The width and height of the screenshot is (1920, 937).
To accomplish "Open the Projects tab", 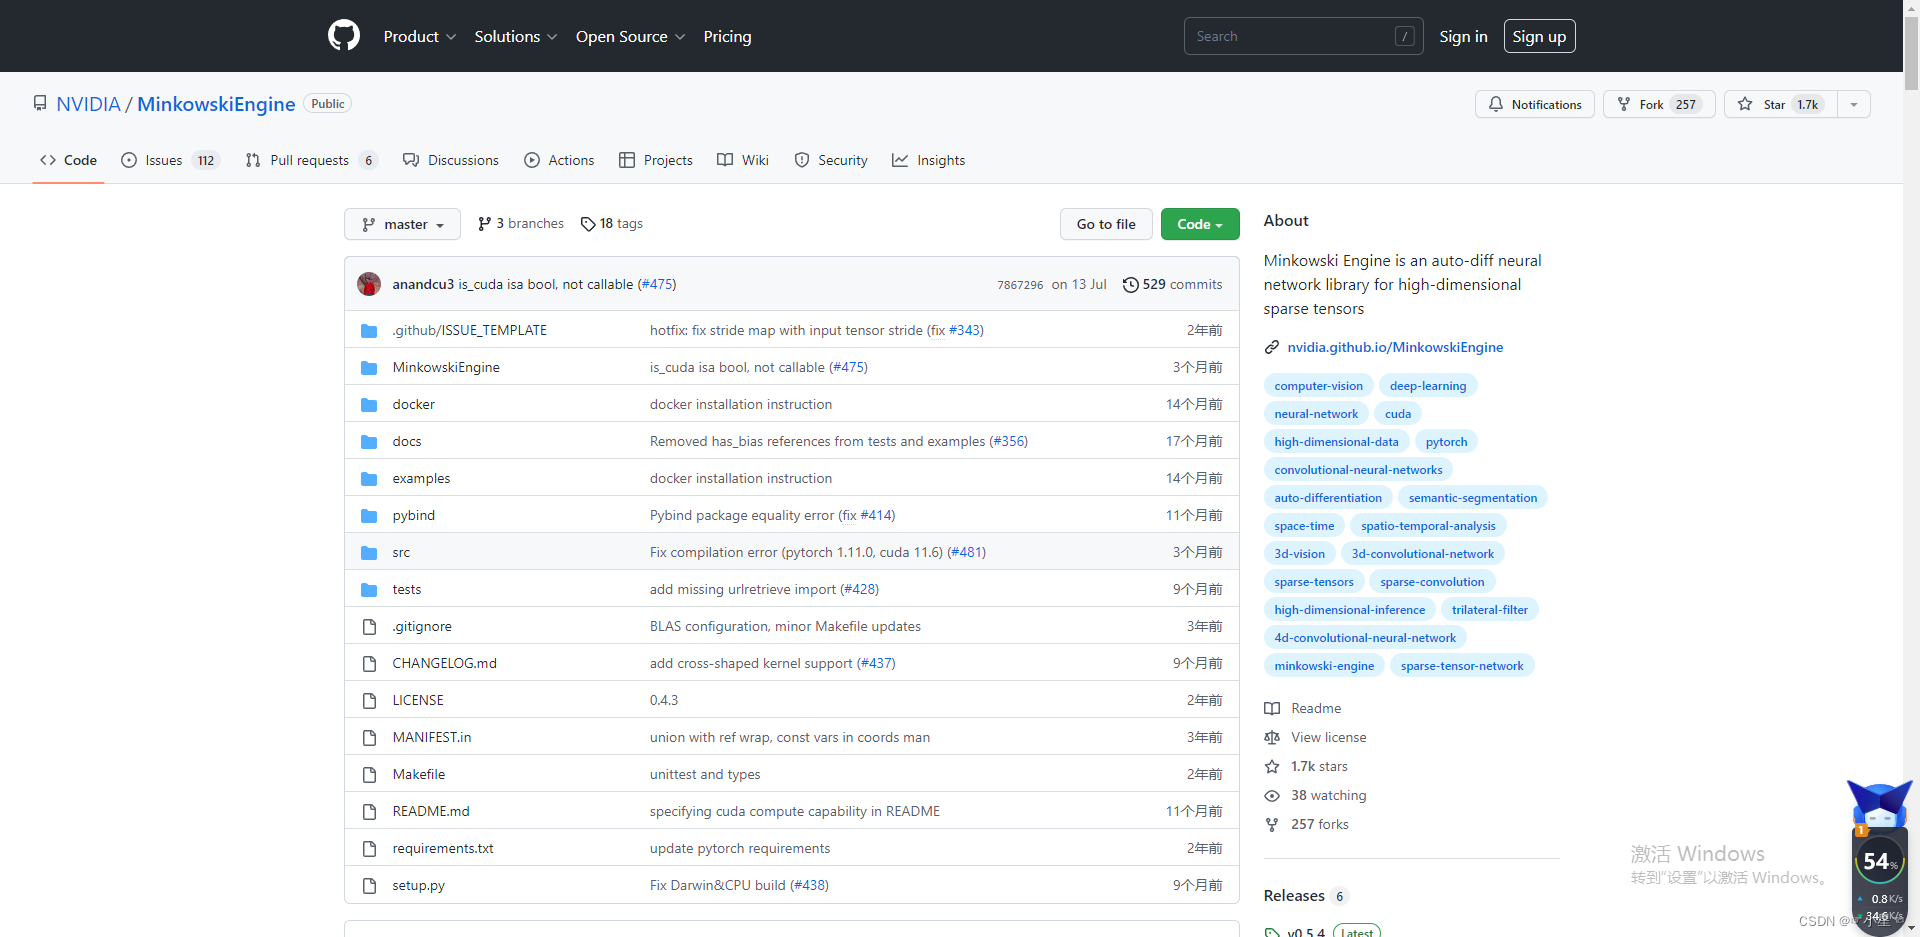I will tap(655, 160).
